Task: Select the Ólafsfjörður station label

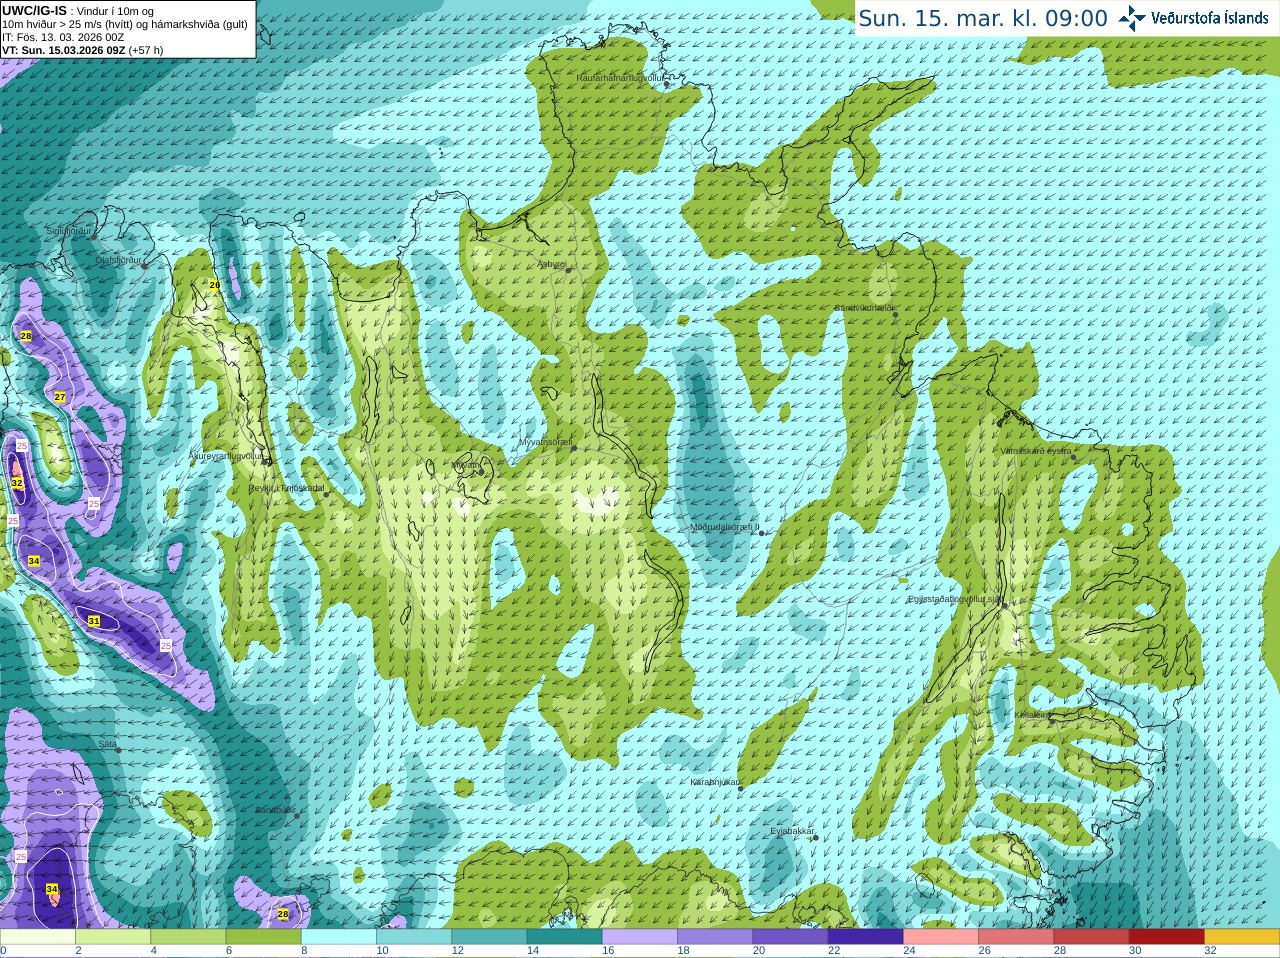Action: [x=118, y=260]
